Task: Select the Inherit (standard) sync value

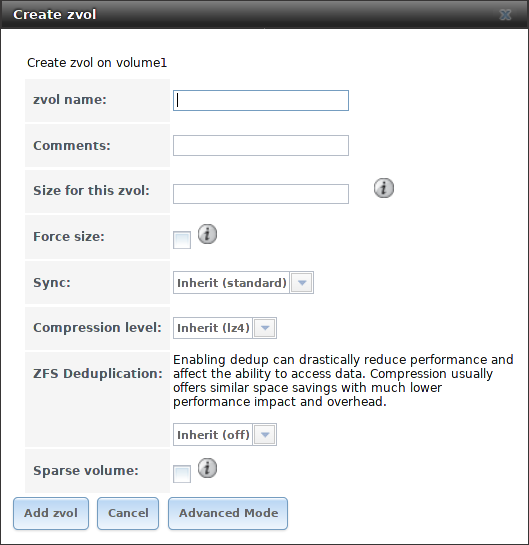Action: click(231, 283)
